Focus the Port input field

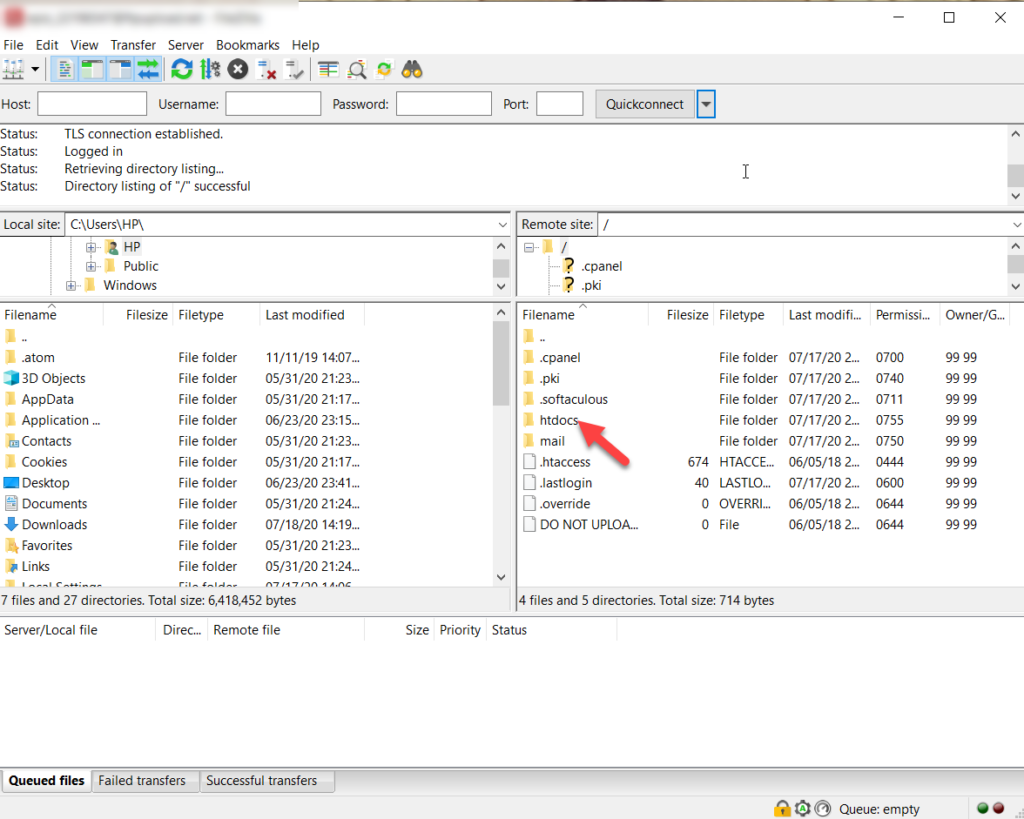[560, 104]
